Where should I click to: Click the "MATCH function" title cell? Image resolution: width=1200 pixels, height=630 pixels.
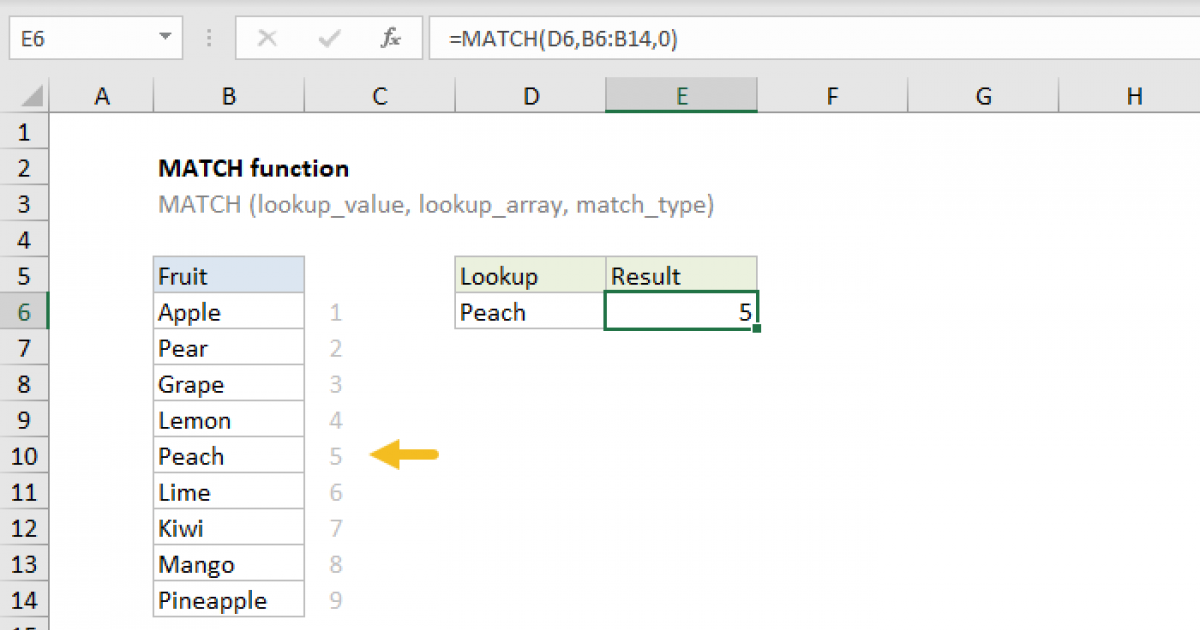point(254,168)
